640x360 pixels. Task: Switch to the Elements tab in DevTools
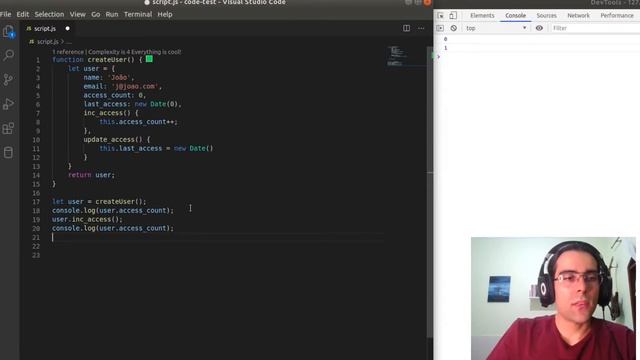tap(482, 16)
